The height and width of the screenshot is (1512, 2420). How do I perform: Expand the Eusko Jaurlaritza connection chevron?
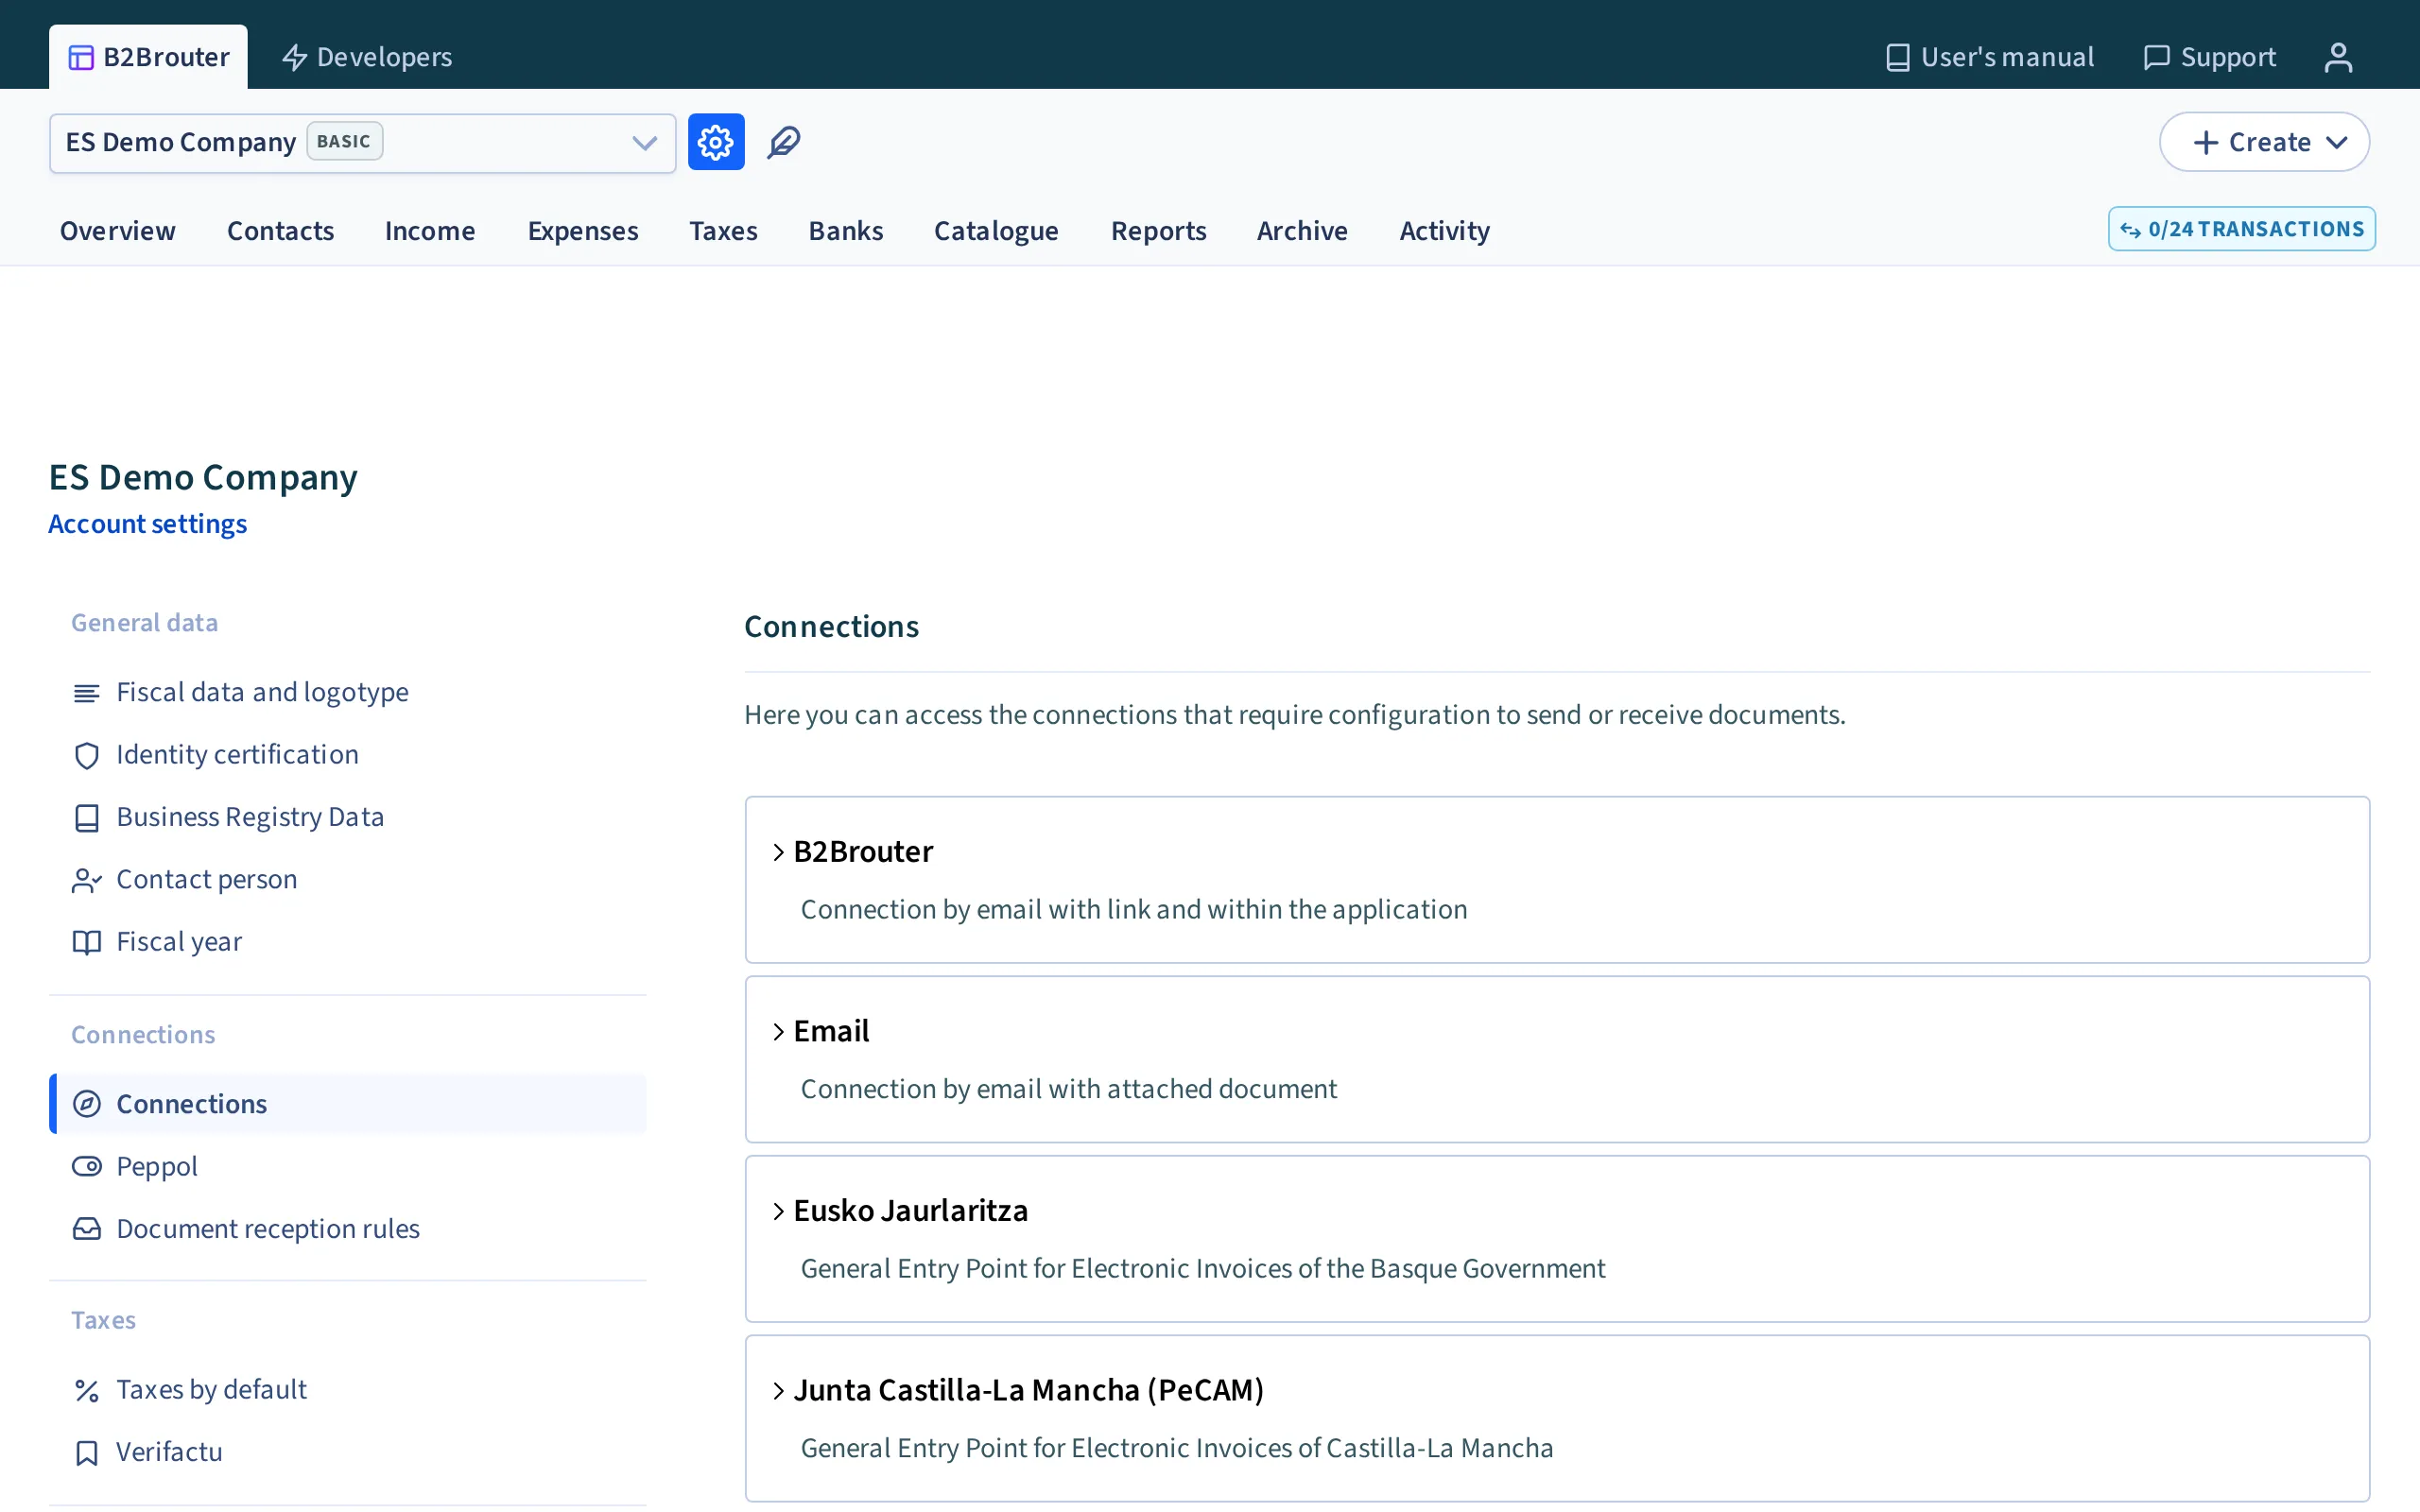pos(778,1211)
